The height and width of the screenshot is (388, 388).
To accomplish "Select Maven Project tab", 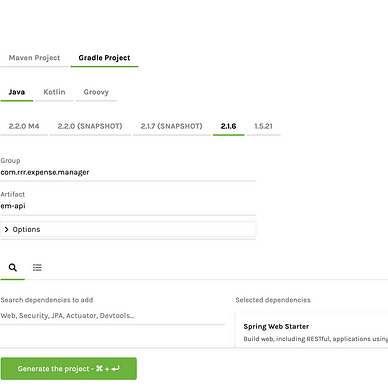I will [x=34, y=58].
